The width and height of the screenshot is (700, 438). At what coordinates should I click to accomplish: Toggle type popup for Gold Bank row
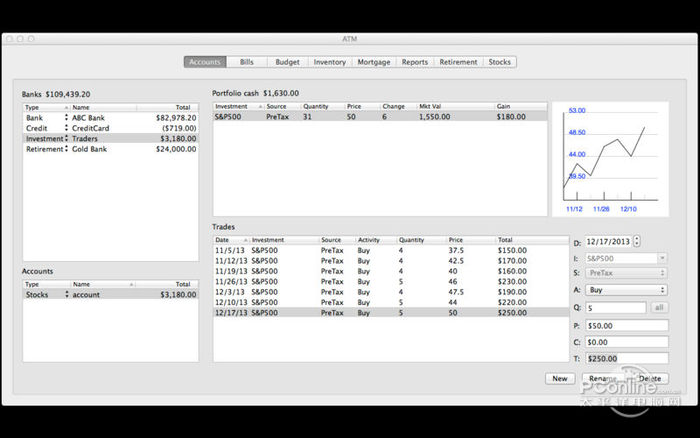point(66,149)
